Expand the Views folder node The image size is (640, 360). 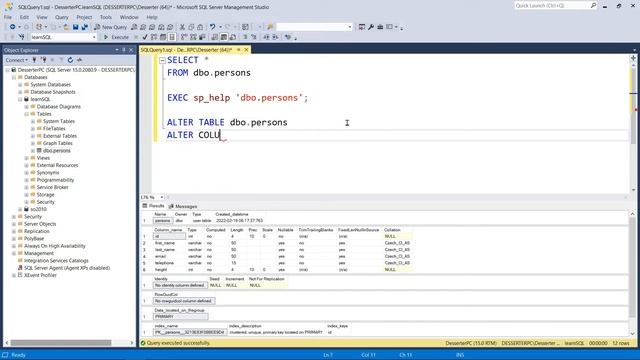27,158
